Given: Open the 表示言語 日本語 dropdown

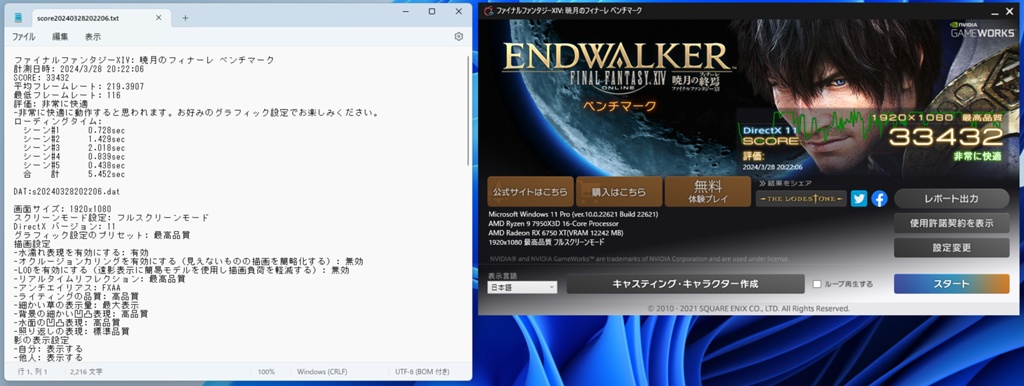Looking at the screenshot, I should pyautogui.click(x=522, y=287).
